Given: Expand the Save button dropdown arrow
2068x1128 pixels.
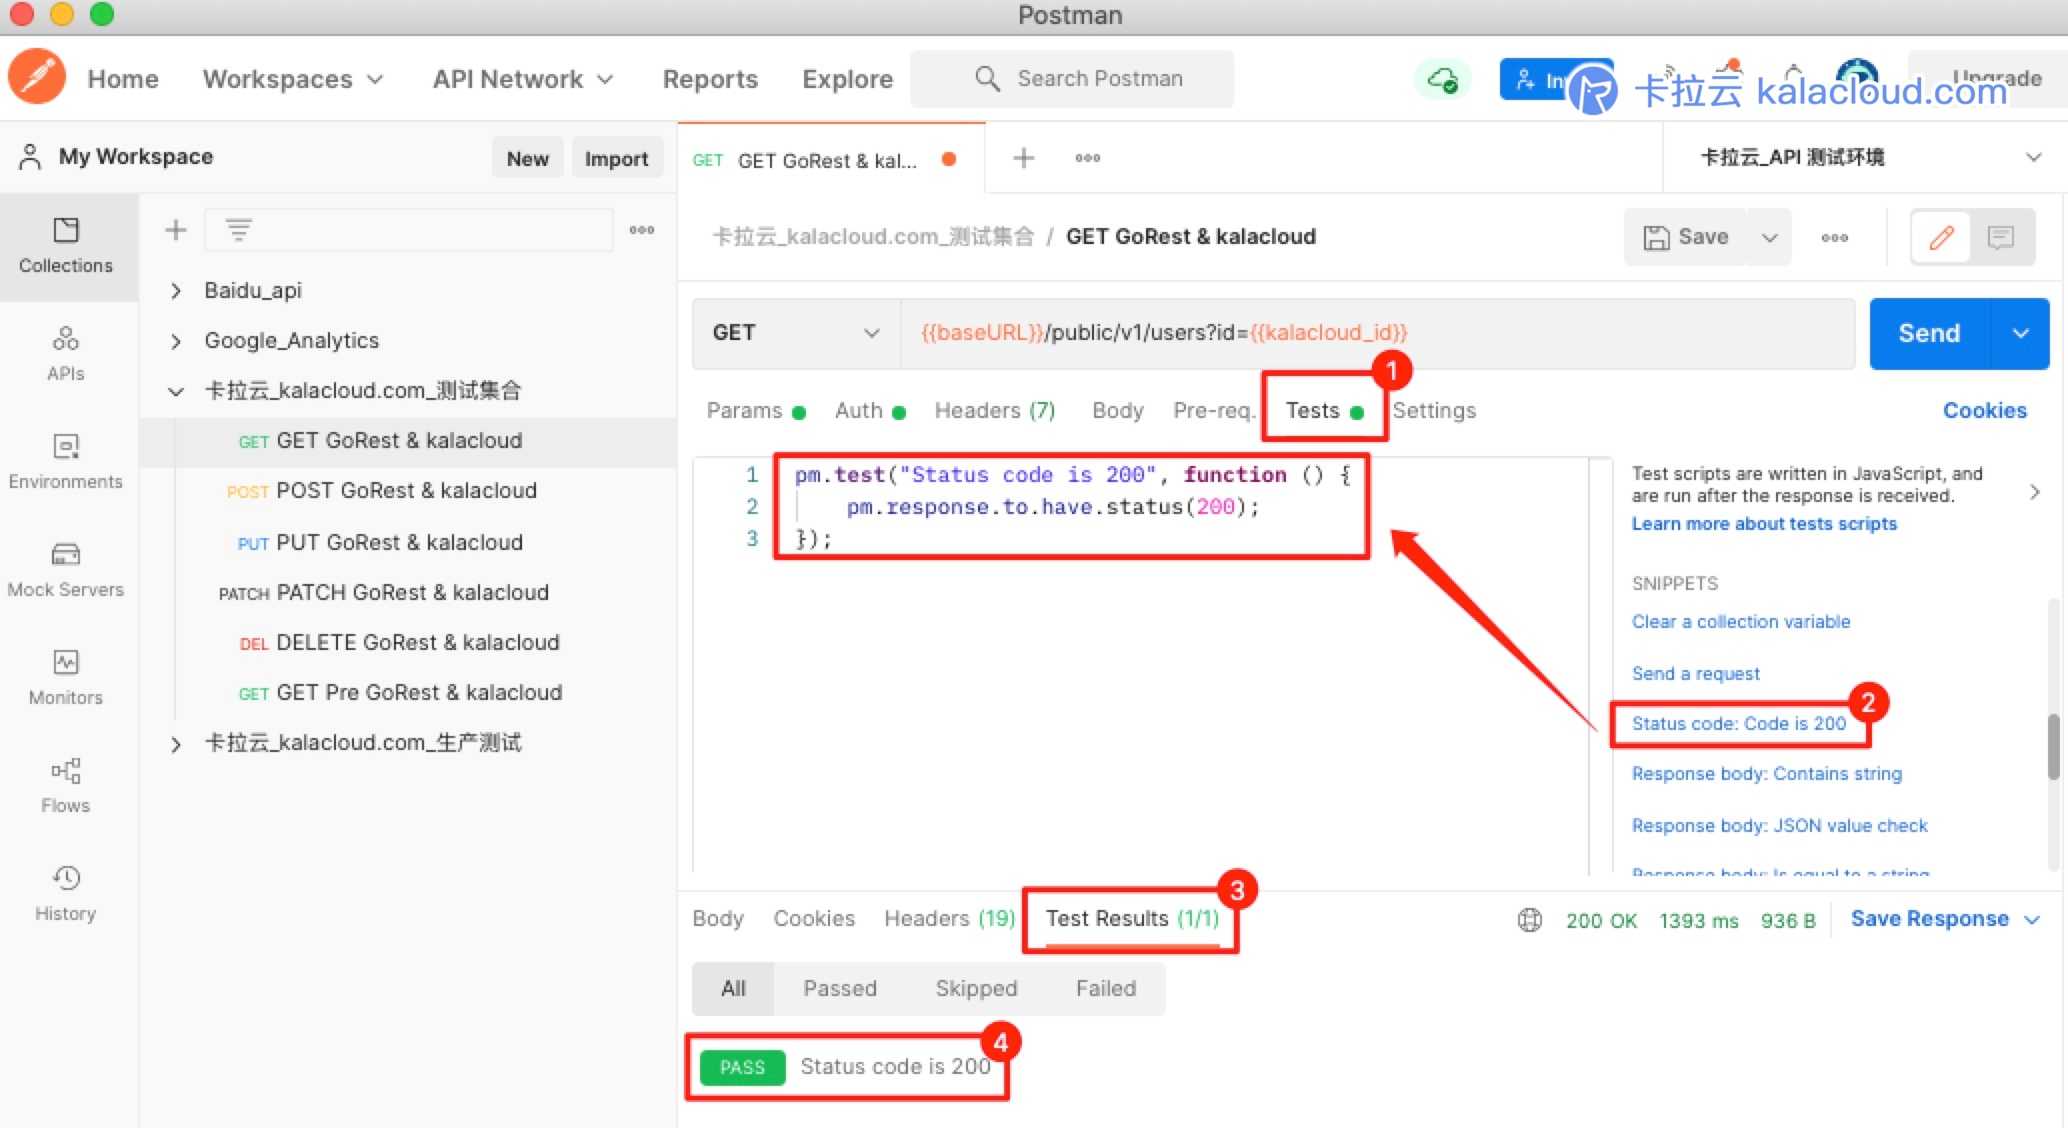Looking at the screenshot, I should (x=1772, y=235).
